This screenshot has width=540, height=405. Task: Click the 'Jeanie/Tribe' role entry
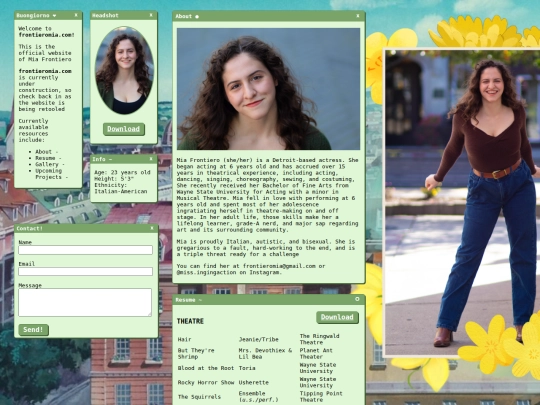(x=259, y=340)
